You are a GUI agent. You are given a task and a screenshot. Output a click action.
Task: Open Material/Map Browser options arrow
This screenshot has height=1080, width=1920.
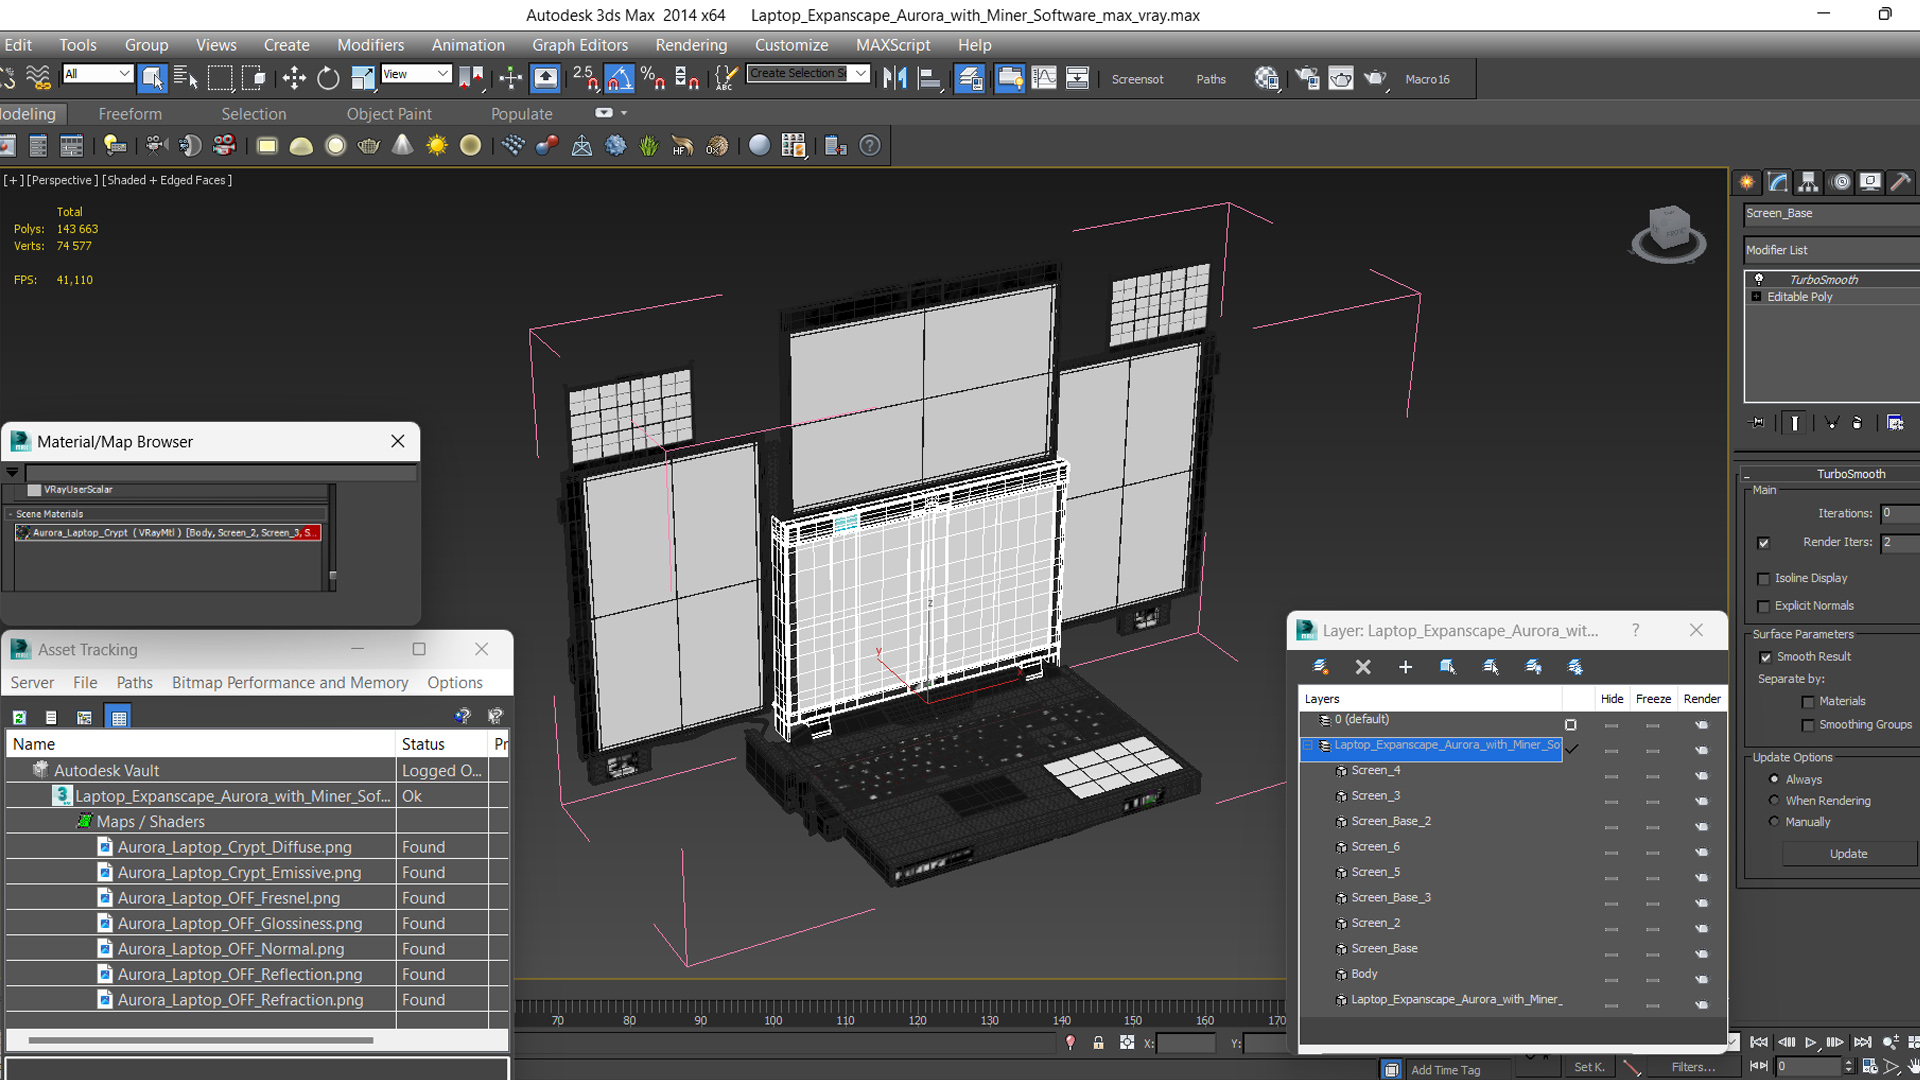point(12,472)
